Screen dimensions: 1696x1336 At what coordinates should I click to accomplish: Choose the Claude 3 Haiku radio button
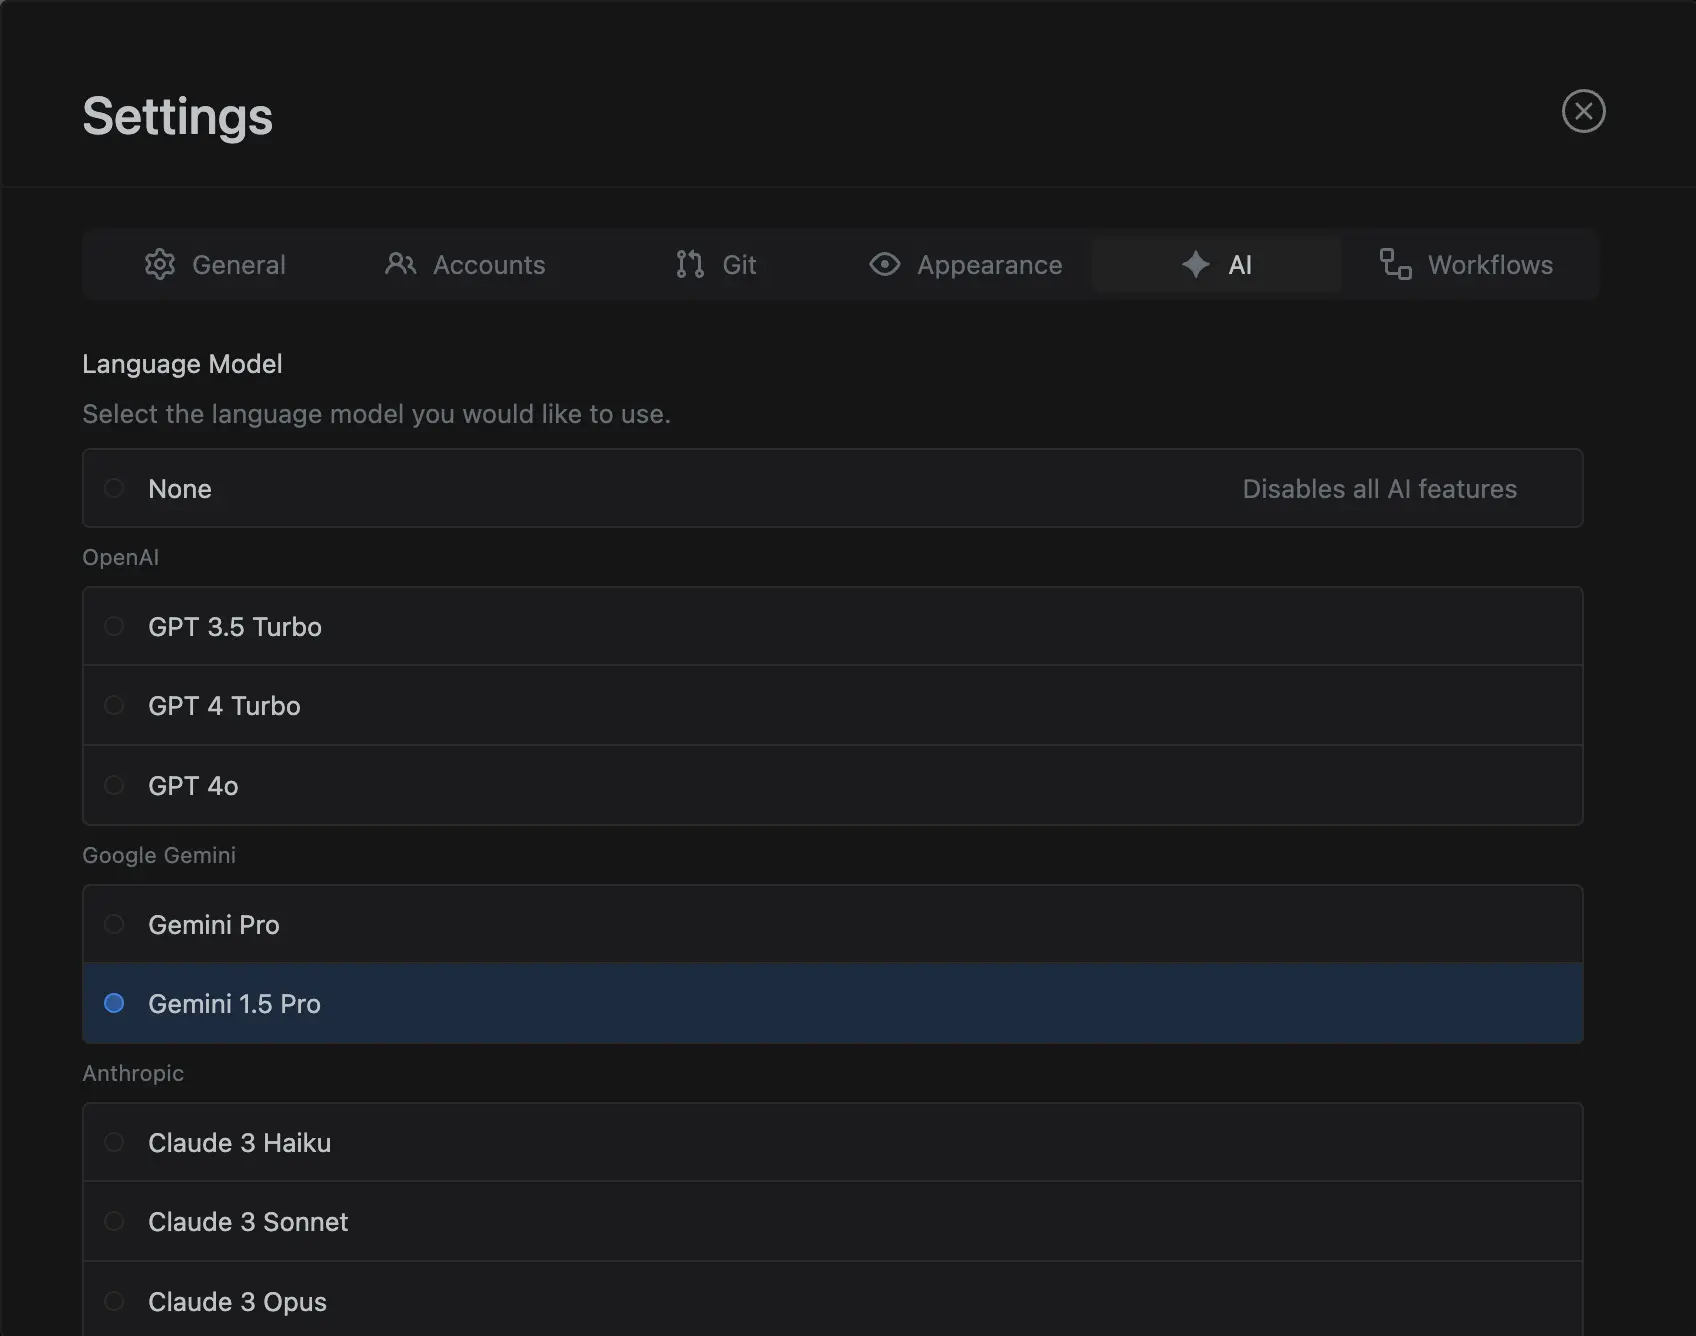[114, 1142]
